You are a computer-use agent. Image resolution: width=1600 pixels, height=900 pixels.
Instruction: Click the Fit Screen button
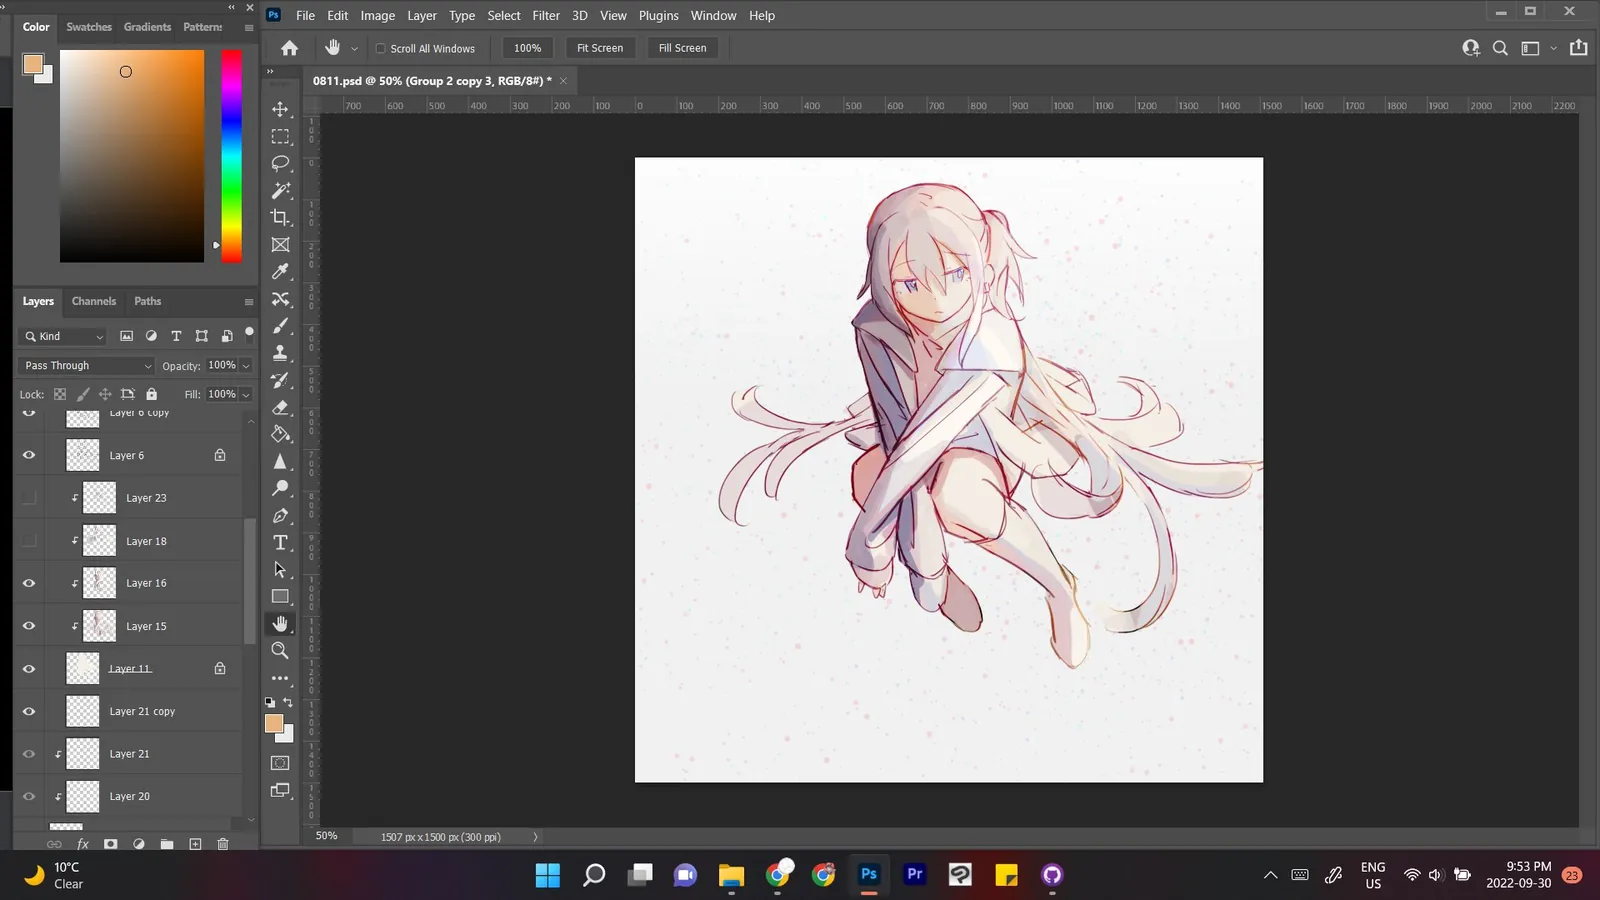click(x=600, y=48)
